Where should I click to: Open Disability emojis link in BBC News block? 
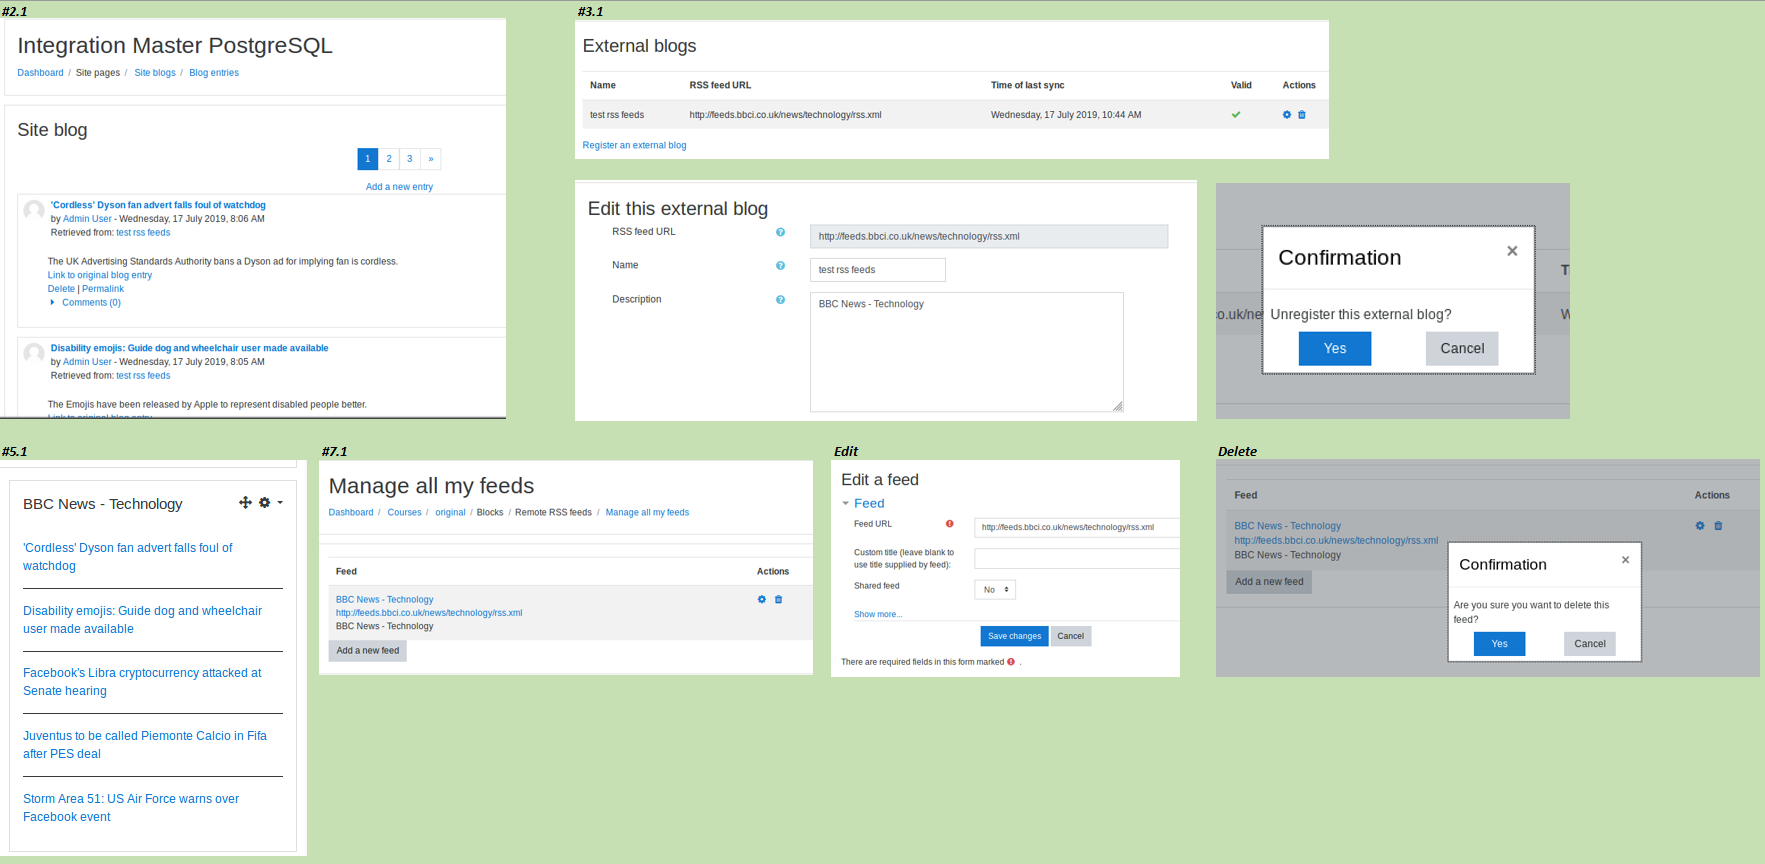[142, 620]
